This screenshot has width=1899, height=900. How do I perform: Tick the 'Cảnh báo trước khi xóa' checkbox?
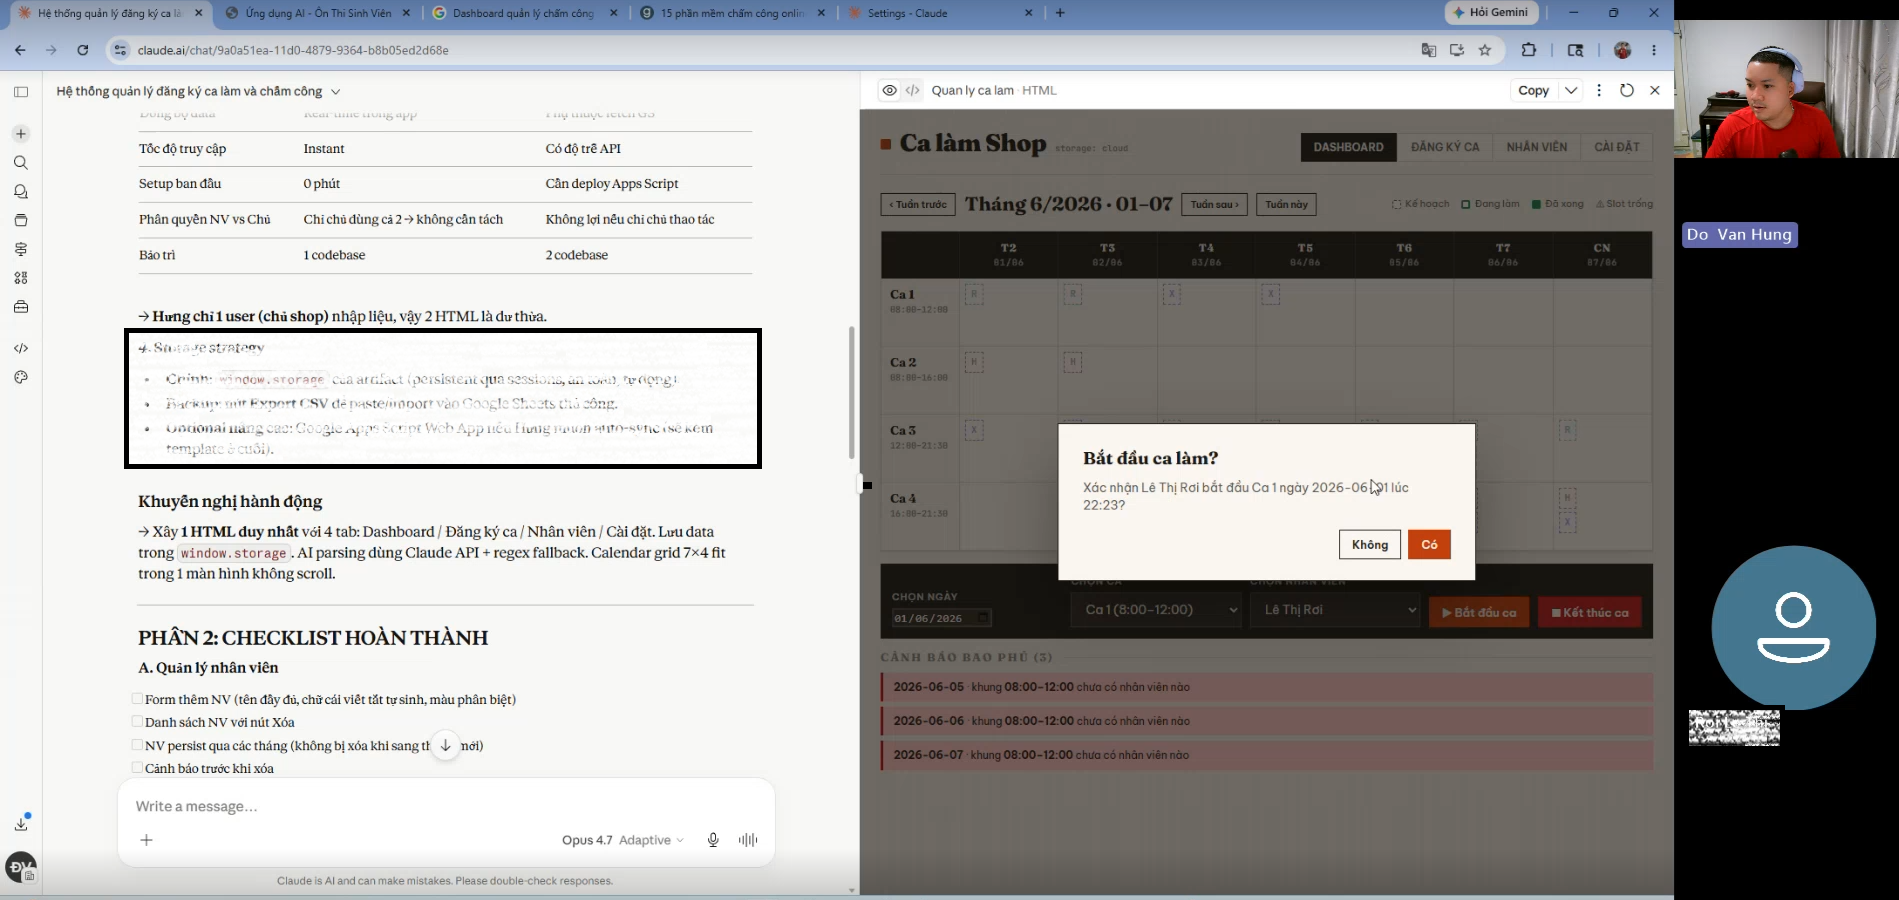point(137,768)
